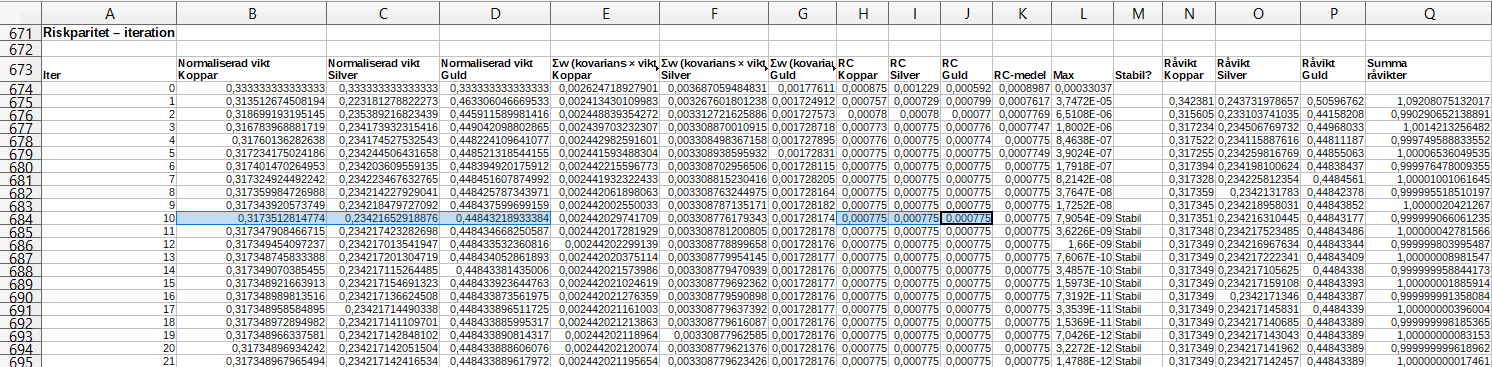Image resolution: width=1492 pixels, height=367 pixels.
Task: Click cell 0,317348967965494 in row 695
Action: [252, 361]
